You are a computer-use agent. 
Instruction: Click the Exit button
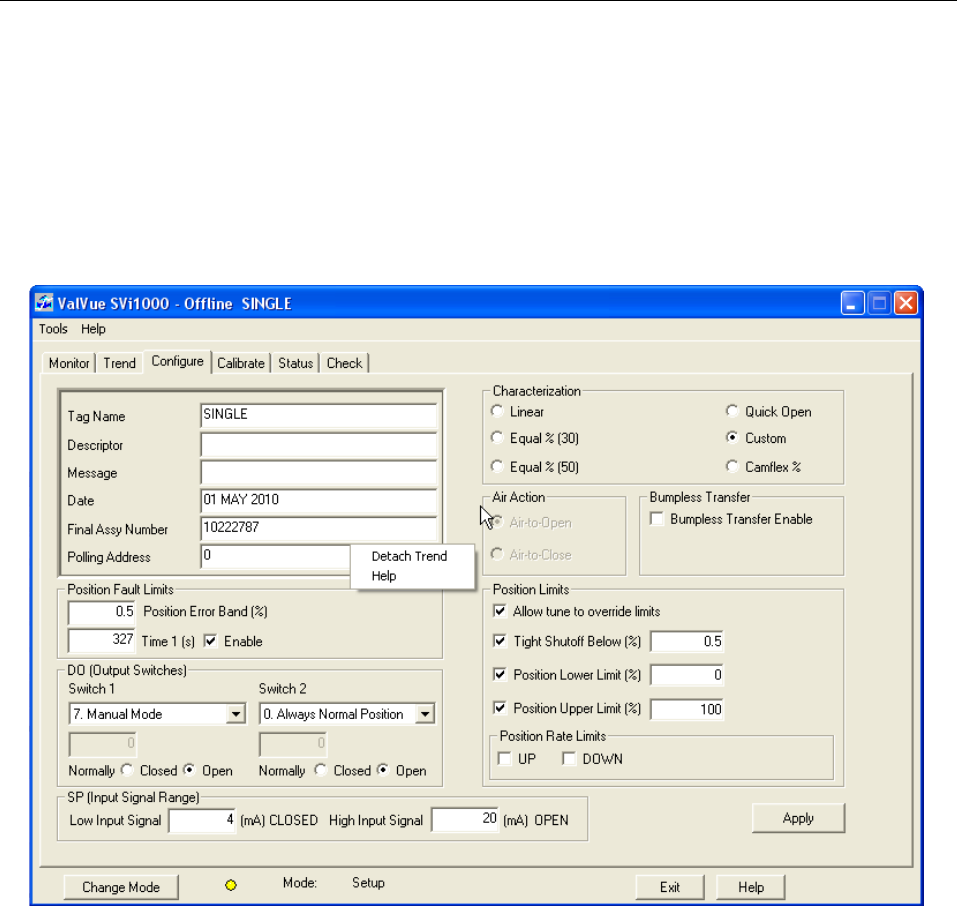(x=670, y=887)
